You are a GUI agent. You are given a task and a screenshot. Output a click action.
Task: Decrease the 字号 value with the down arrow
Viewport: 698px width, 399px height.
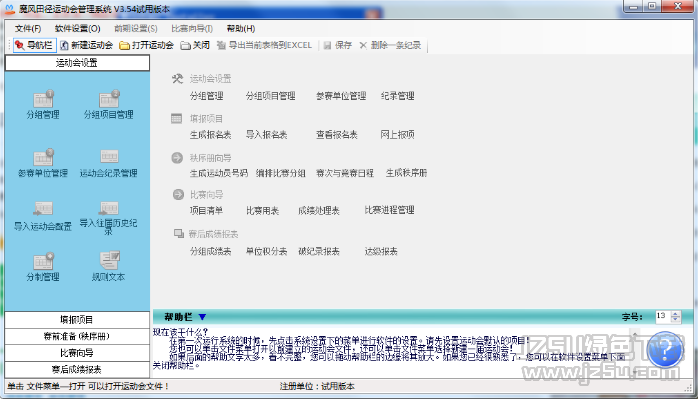pyautogui.click(x=676, y=319)
